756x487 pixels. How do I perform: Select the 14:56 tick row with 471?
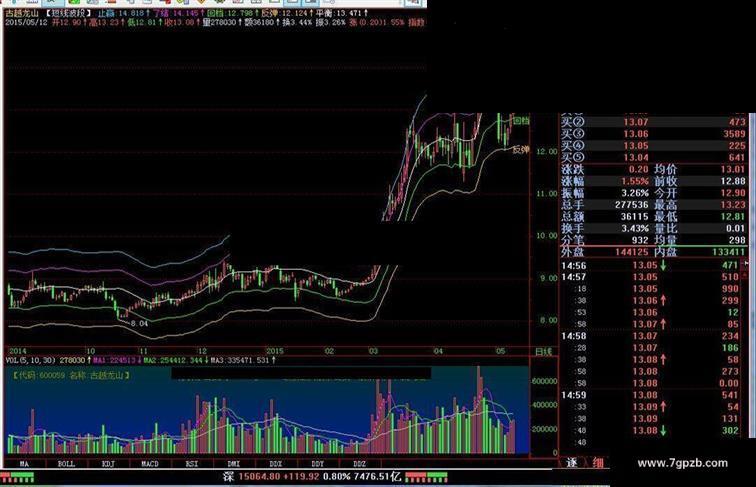[650, 265]
